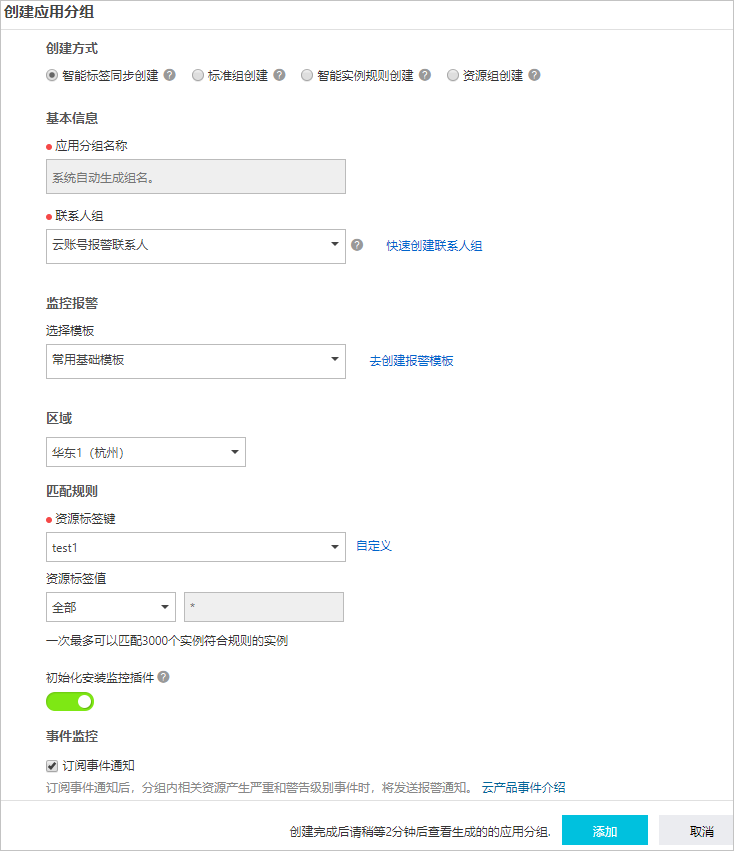Image resolution: width=734 pixels, height=851 pixels.
Task: Open help icon next to 智能标签同步创建
Action: [x=170, y=75]
